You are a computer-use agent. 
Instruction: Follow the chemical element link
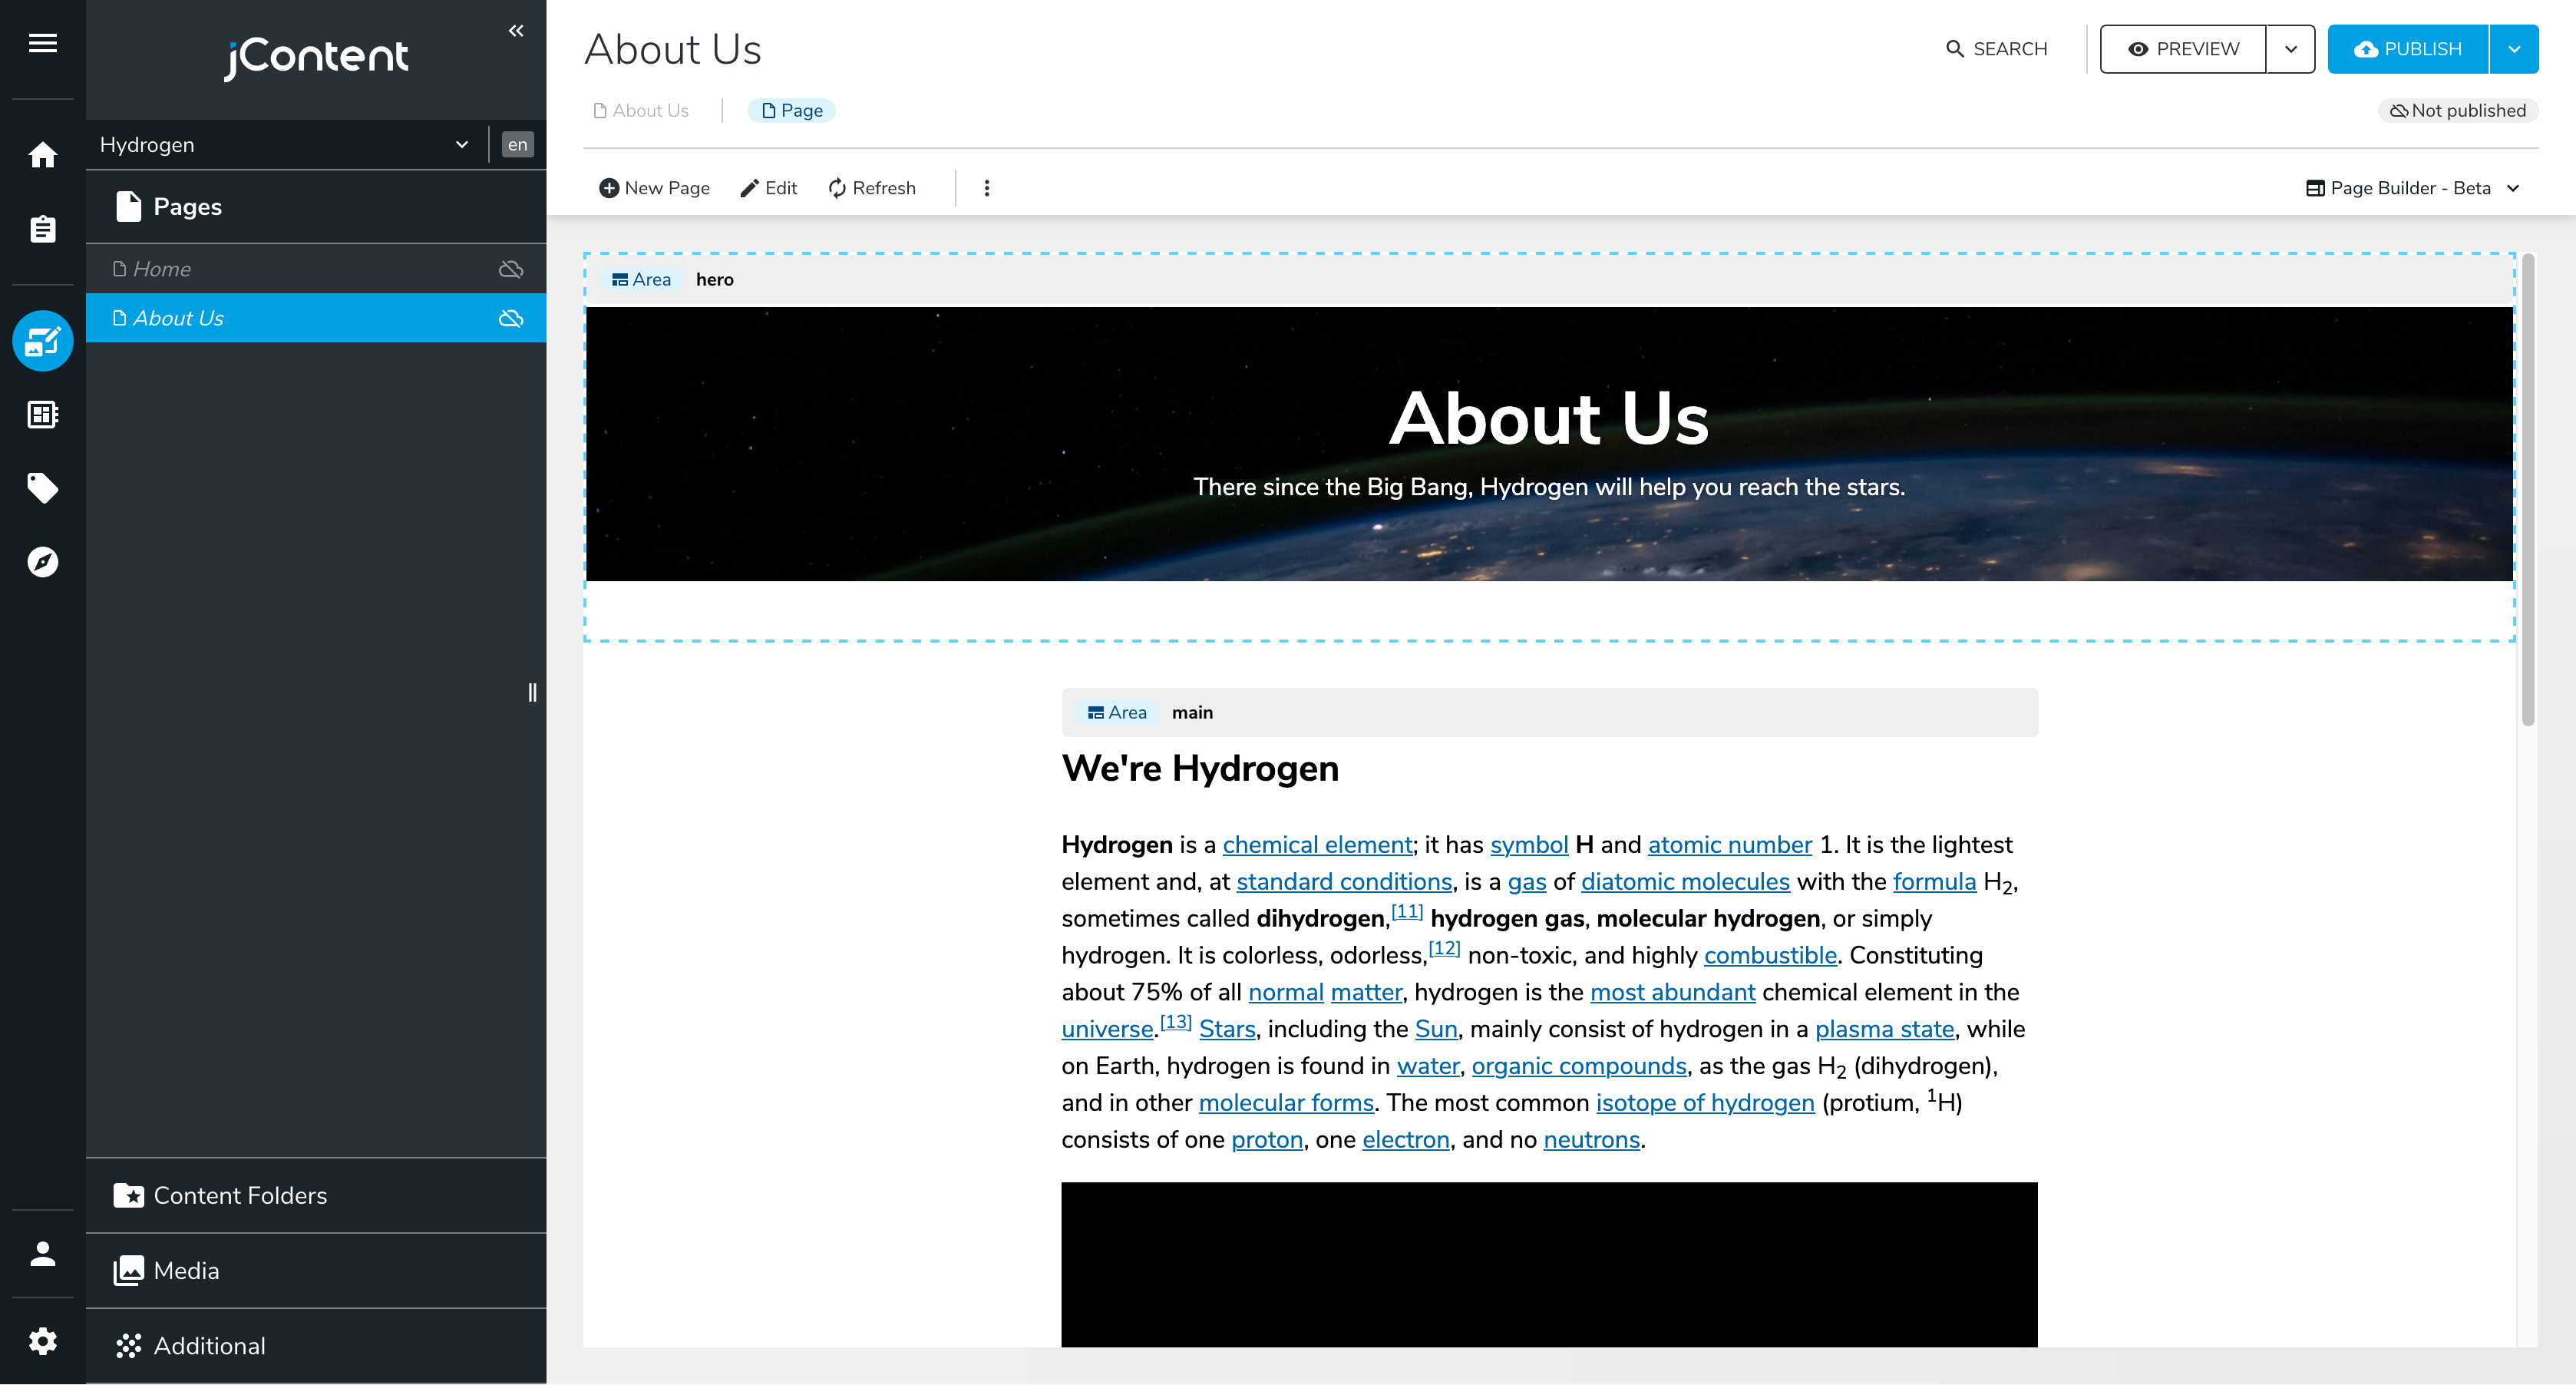(x=1317, y=844)
